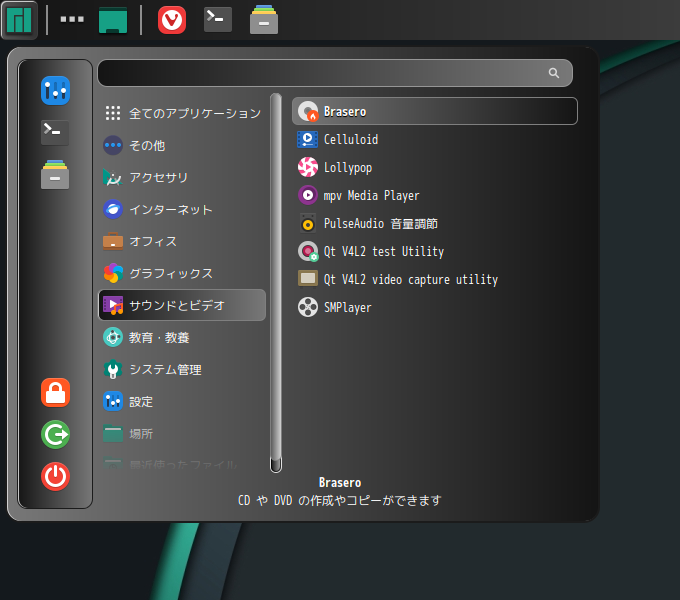The width and height of the screenshot is (680, 600).
Task: Select 場所 category
Action: [x=182, y=434]
